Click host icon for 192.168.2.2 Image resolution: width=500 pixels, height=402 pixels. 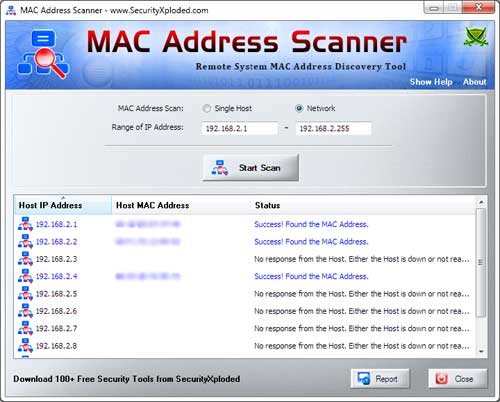pos(25,241)
